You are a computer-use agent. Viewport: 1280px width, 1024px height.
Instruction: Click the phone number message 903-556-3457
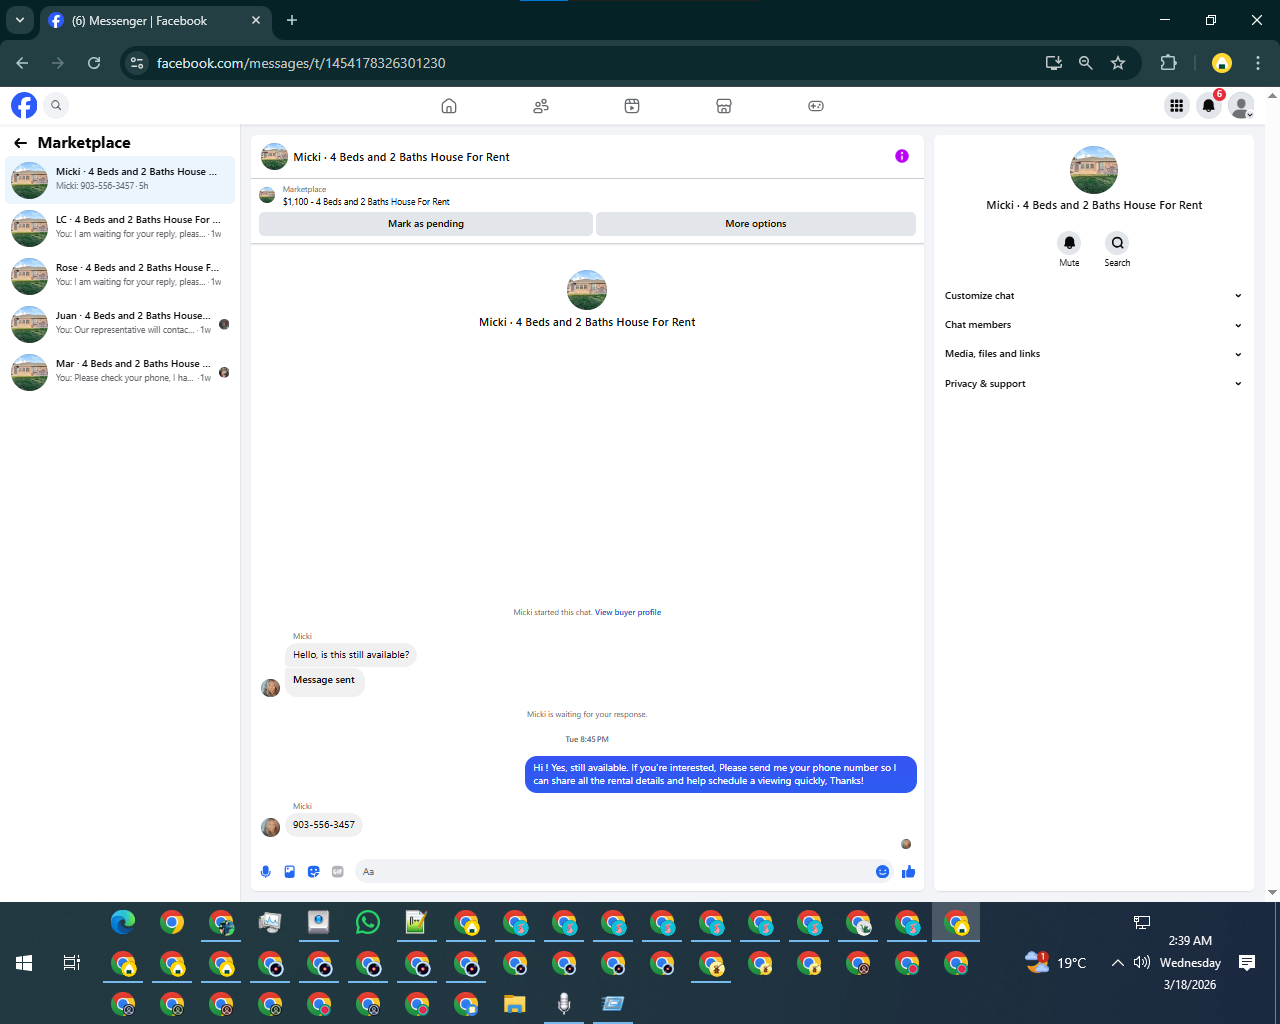coord(324,825)
